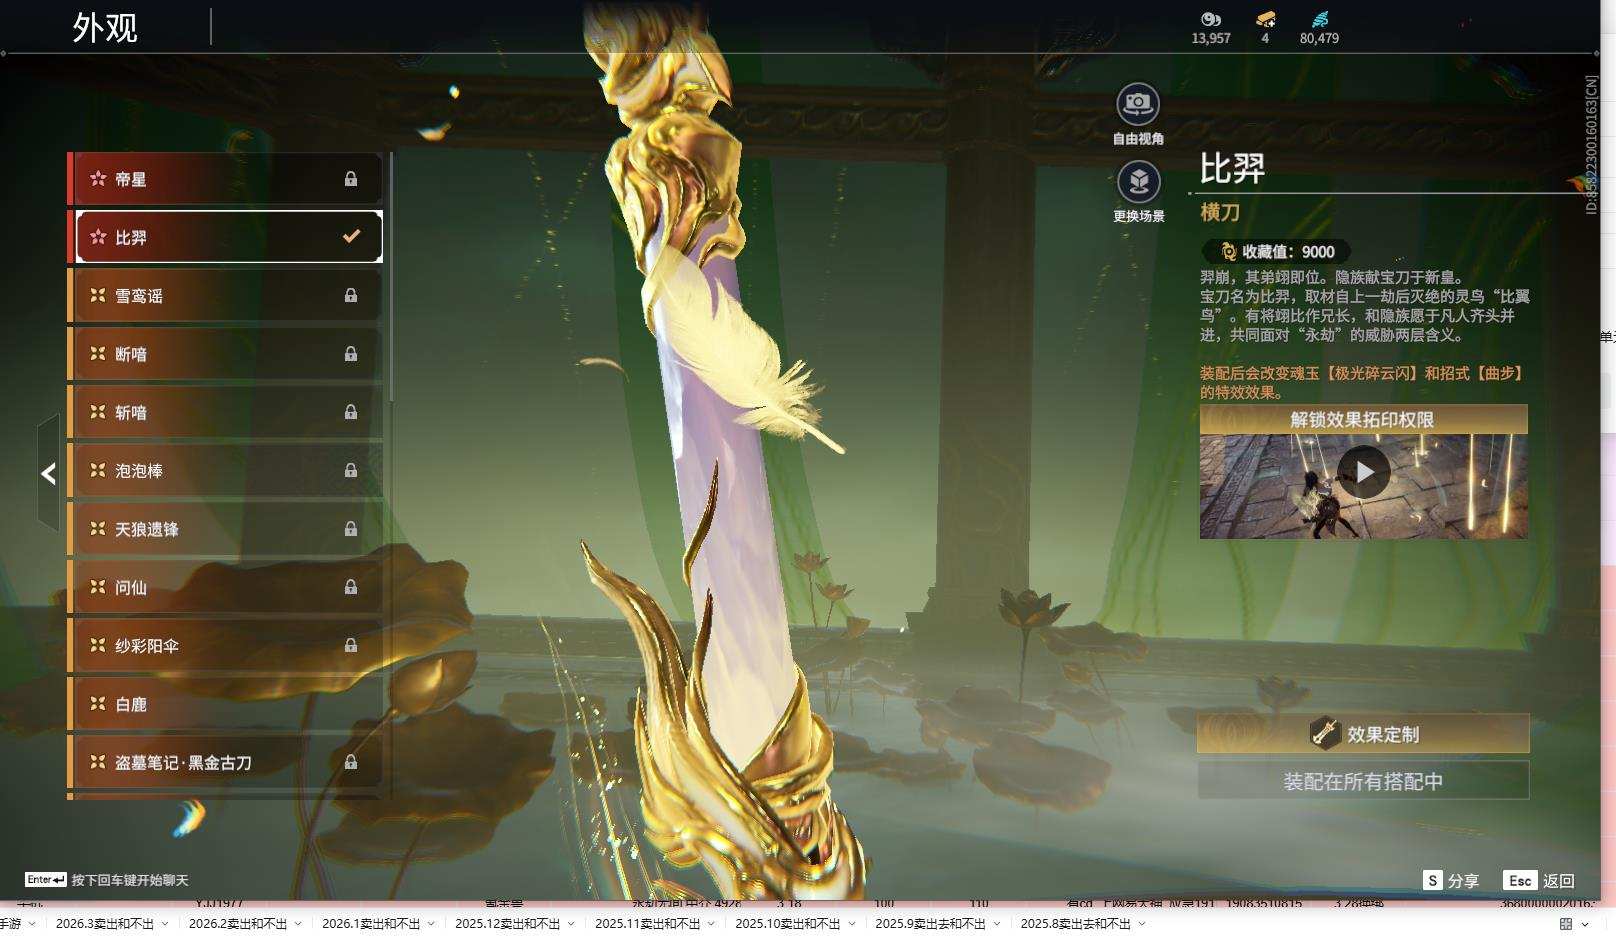This screenshot has width=1616, height=939.
Task: Click the spreadsheet grid view icon
Action: point(1566,924)
